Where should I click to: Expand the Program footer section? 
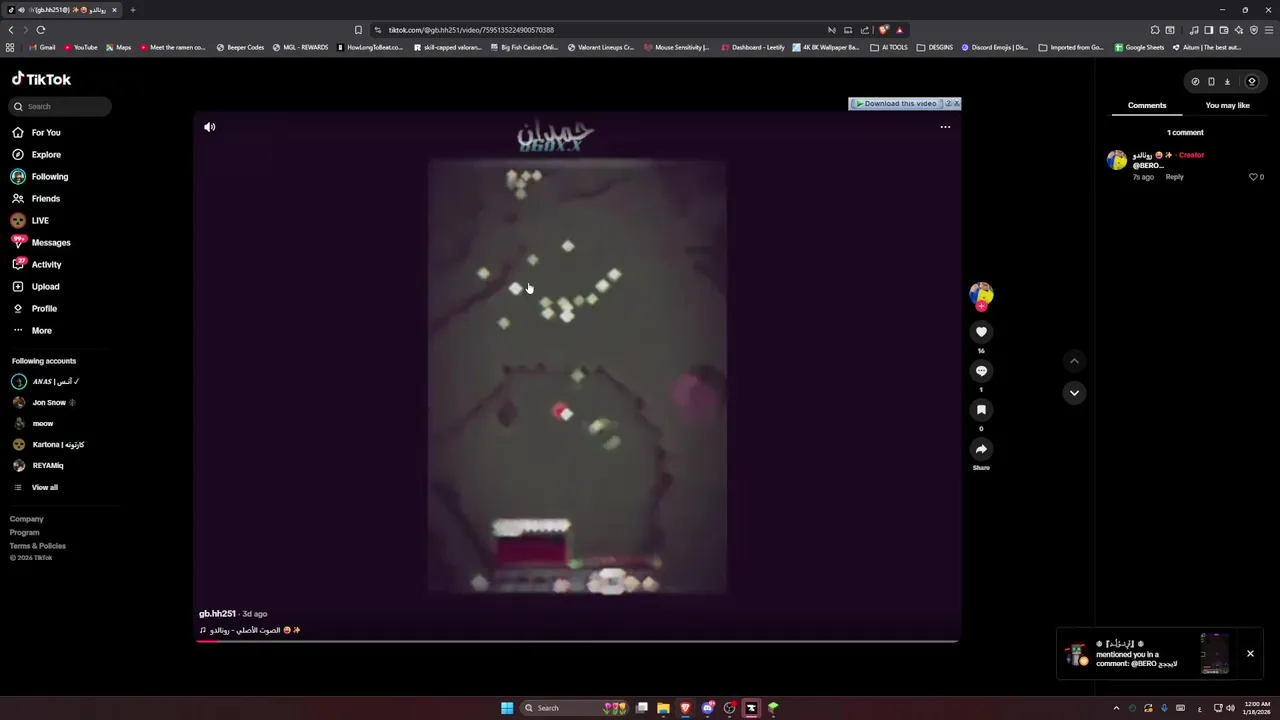25,532
